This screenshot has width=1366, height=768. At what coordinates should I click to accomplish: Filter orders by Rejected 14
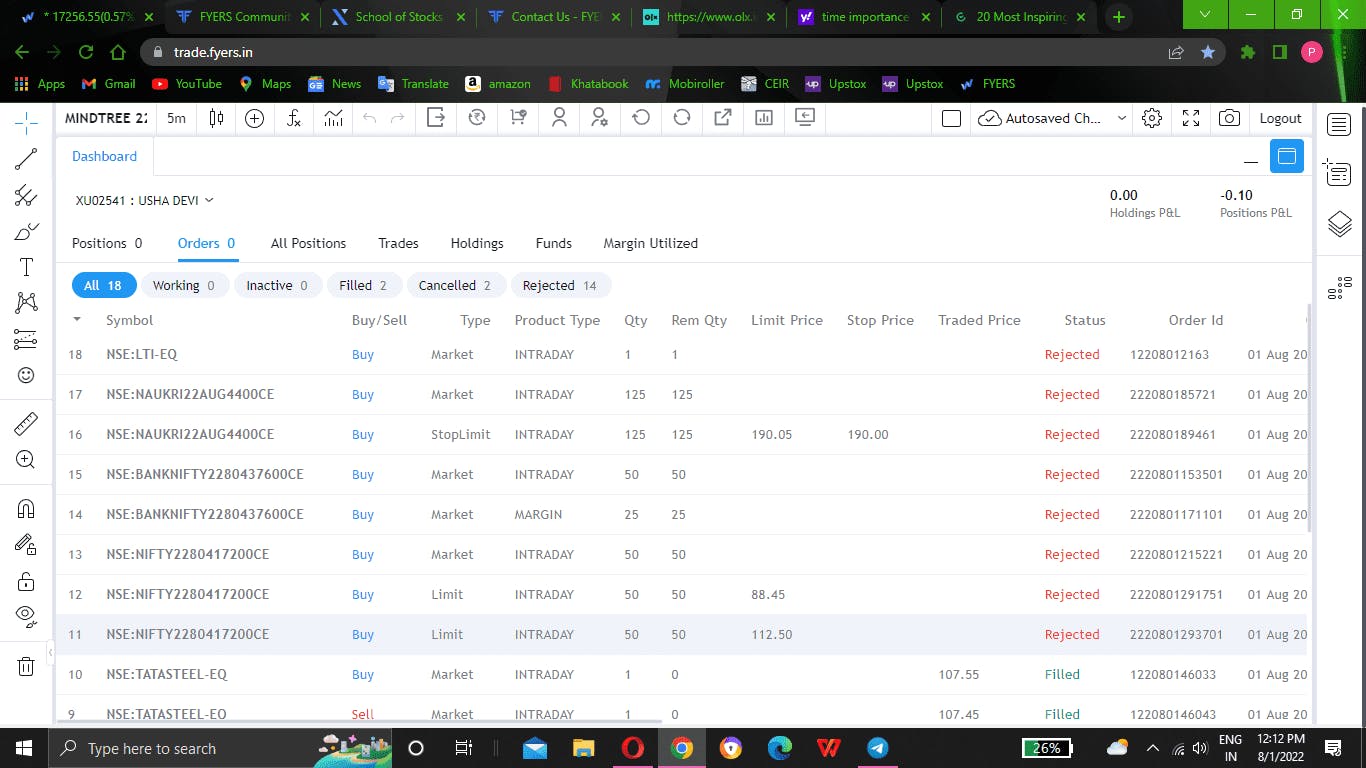tap(560, 285)
